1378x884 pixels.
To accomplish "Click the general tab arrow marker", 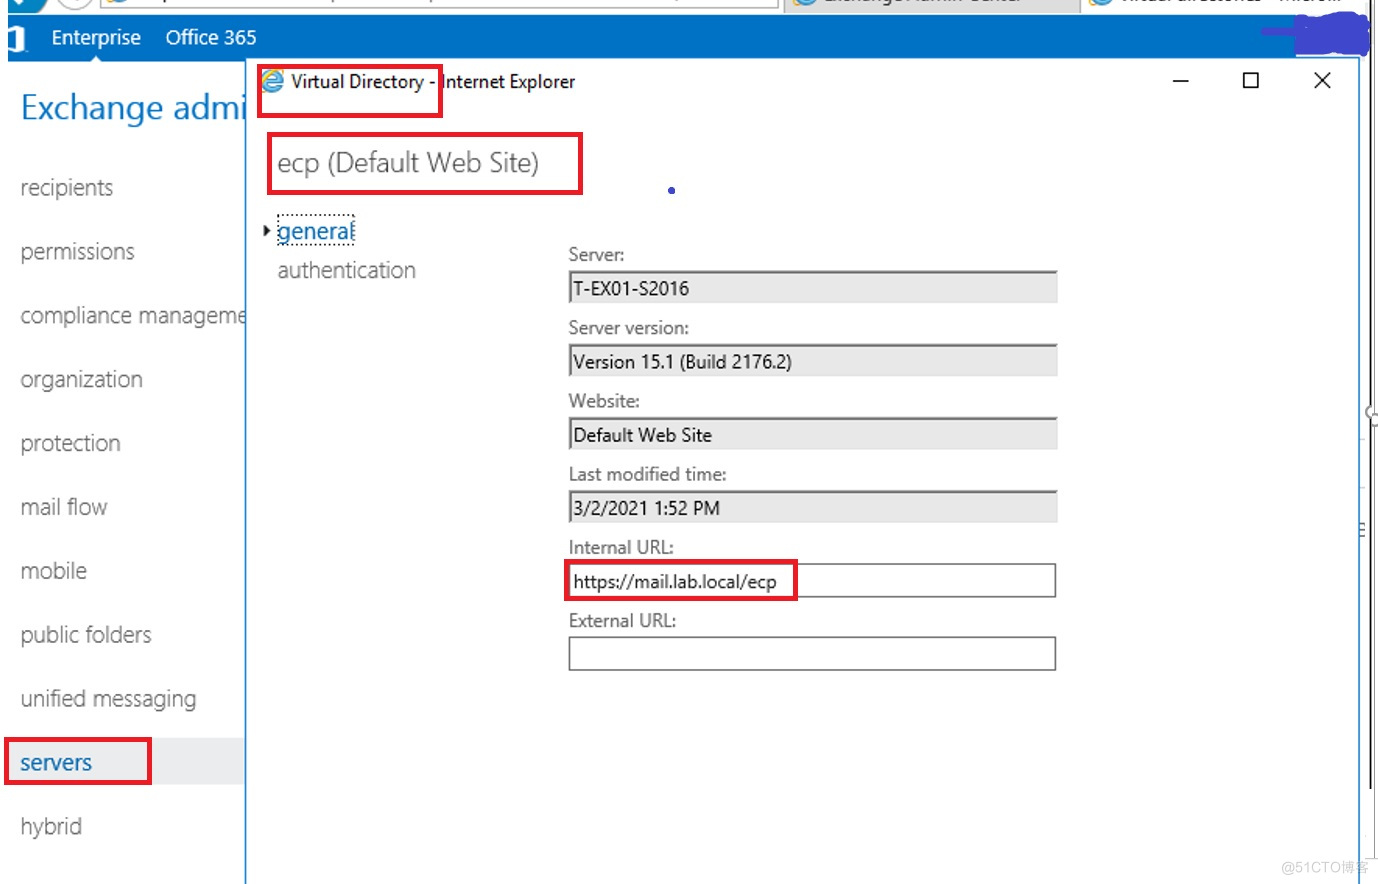I will (x=267, y=231).
